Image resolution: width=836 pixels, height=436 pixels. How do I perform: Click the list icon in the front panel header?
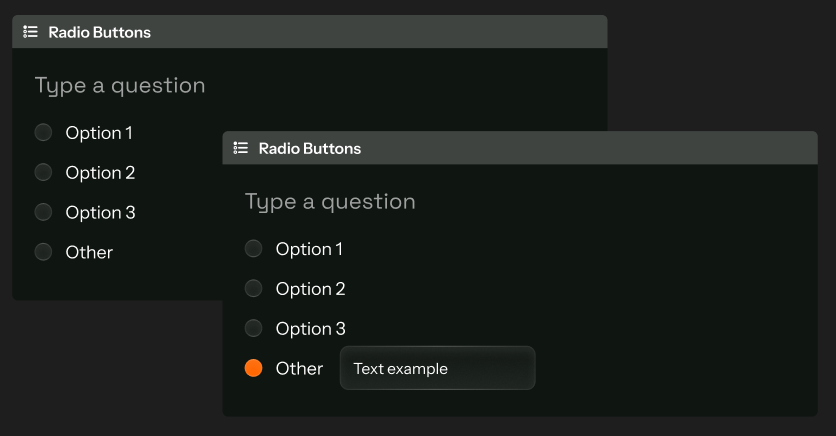pyautogui.click(x=240, y=148)
